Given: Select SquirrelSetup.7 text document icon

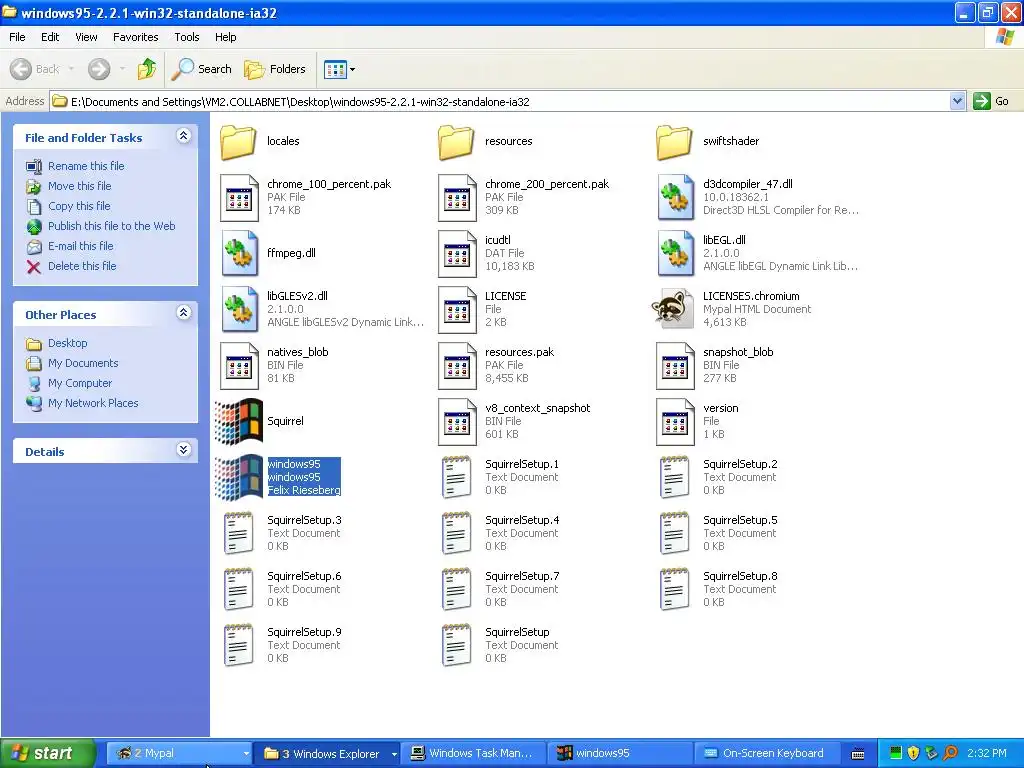Looking at the screenshot, I should (456, 590).
